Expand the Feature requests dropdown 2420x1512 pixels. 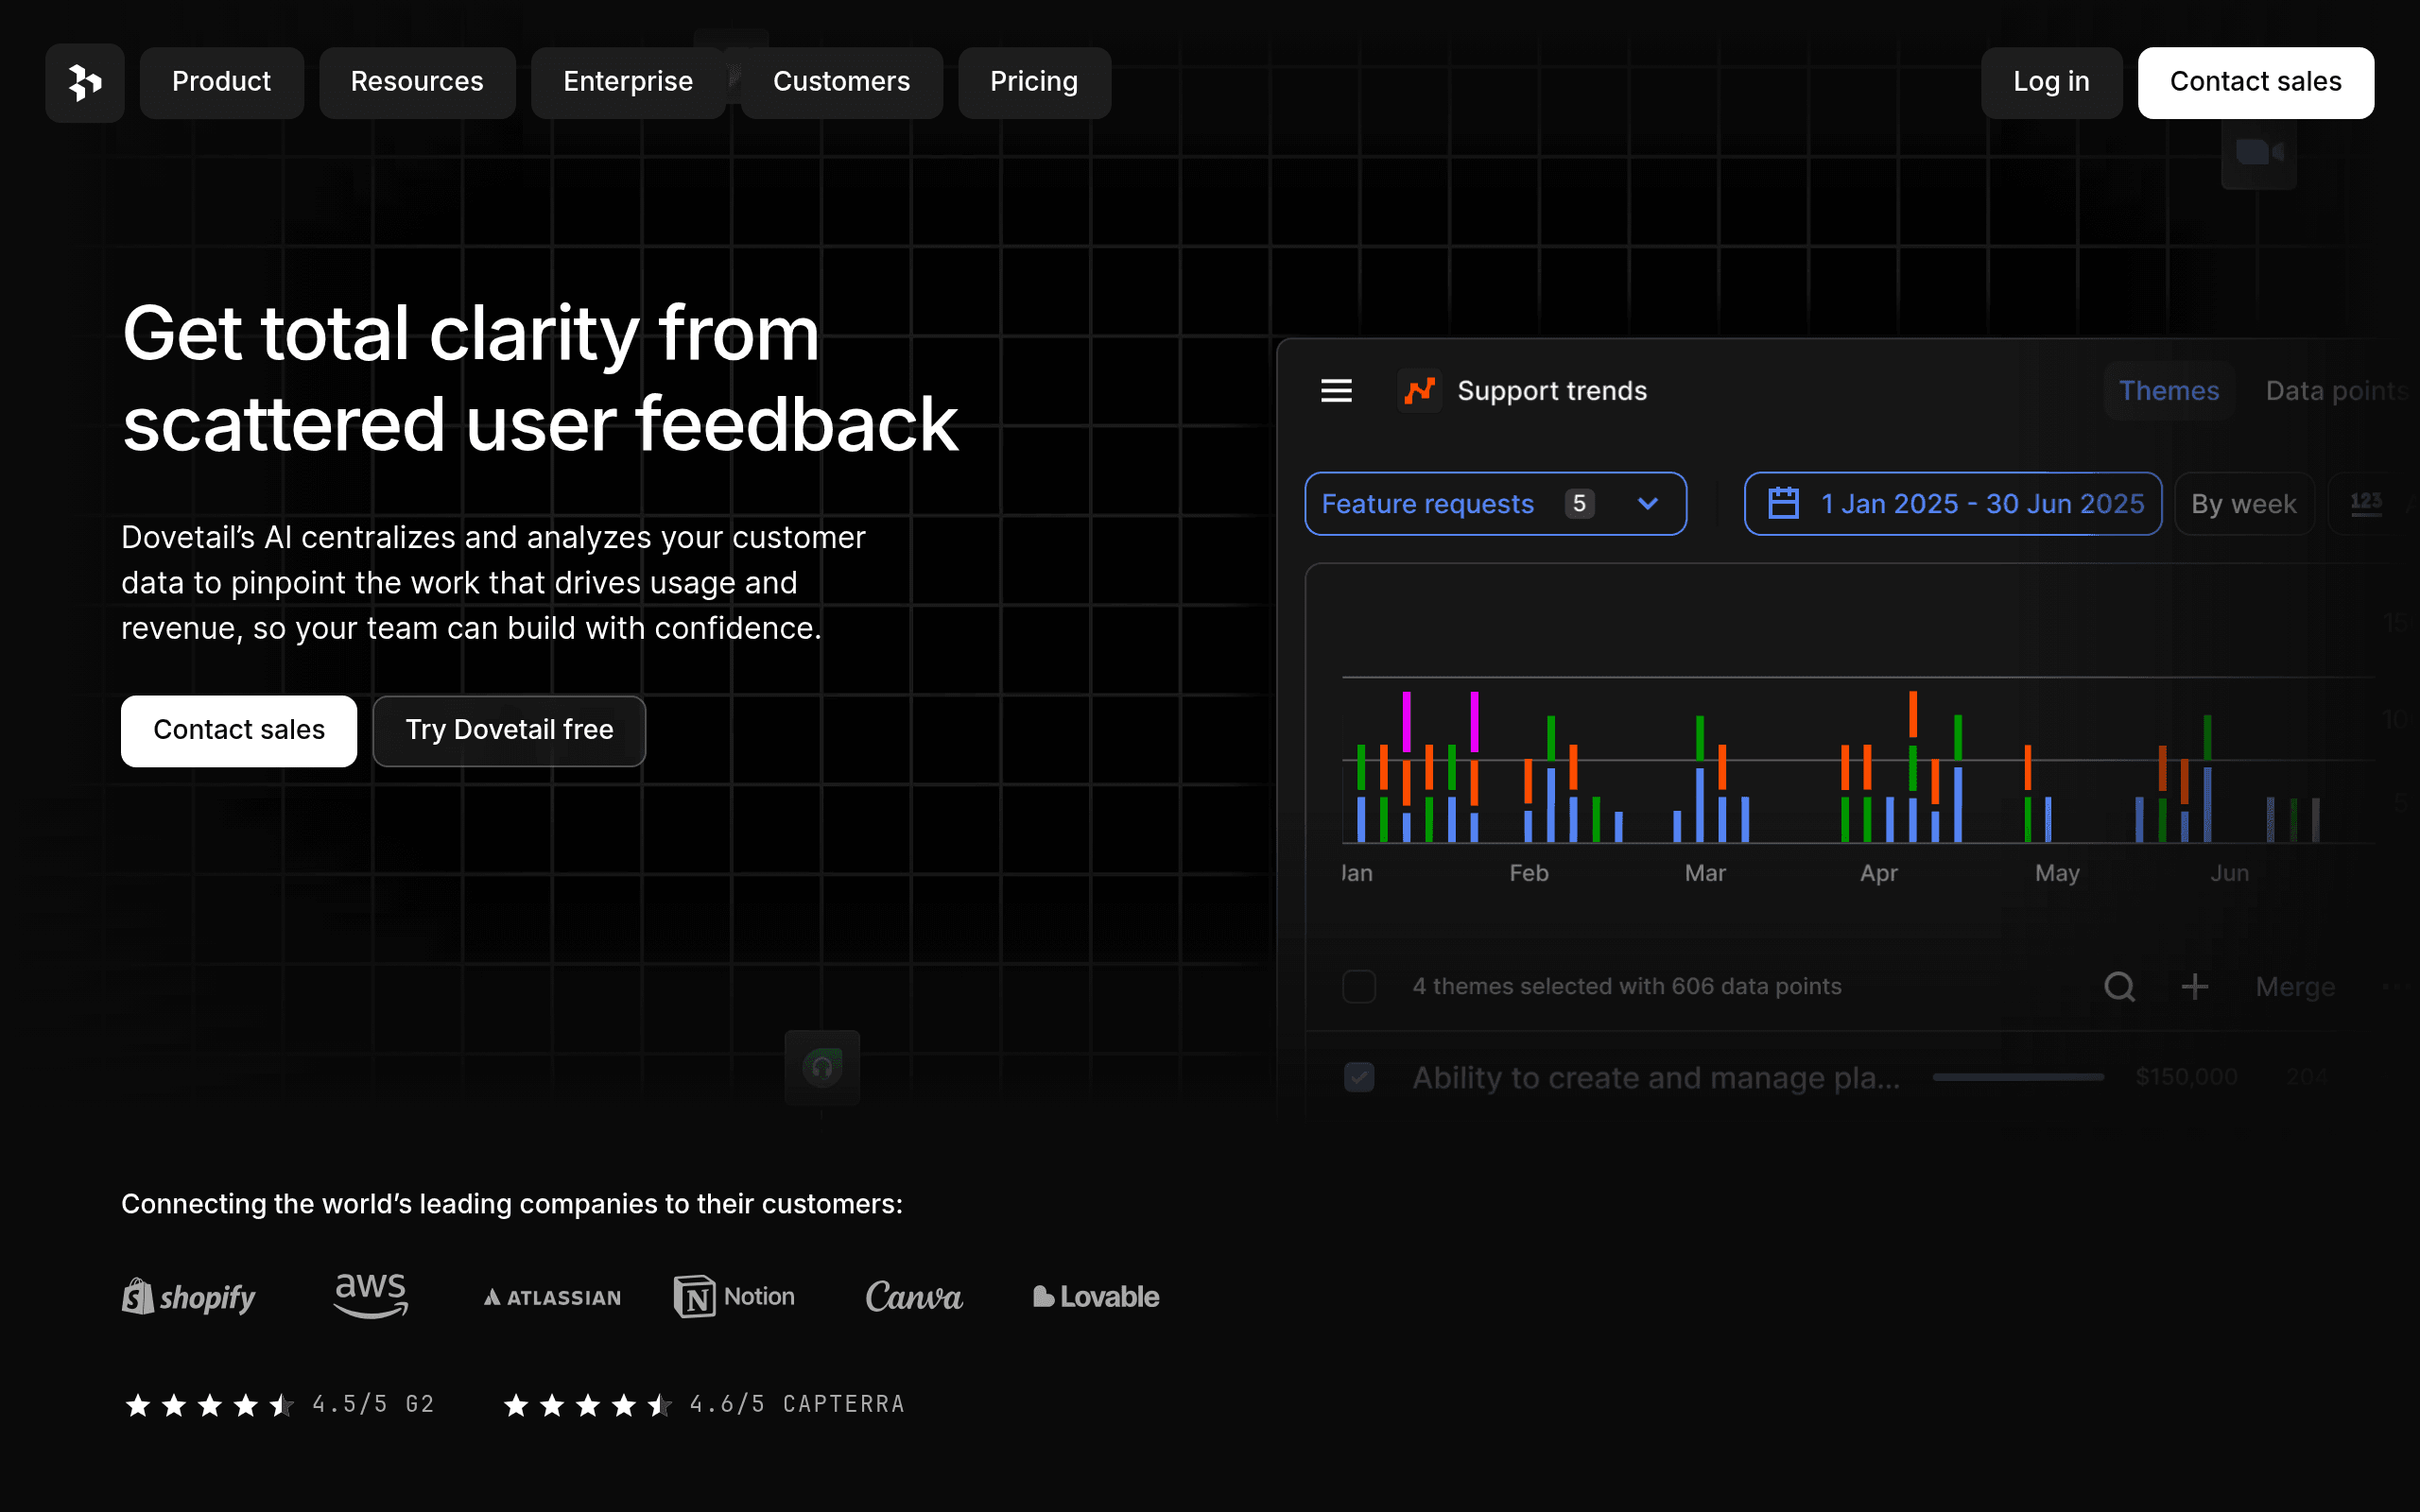(1495, 504)
